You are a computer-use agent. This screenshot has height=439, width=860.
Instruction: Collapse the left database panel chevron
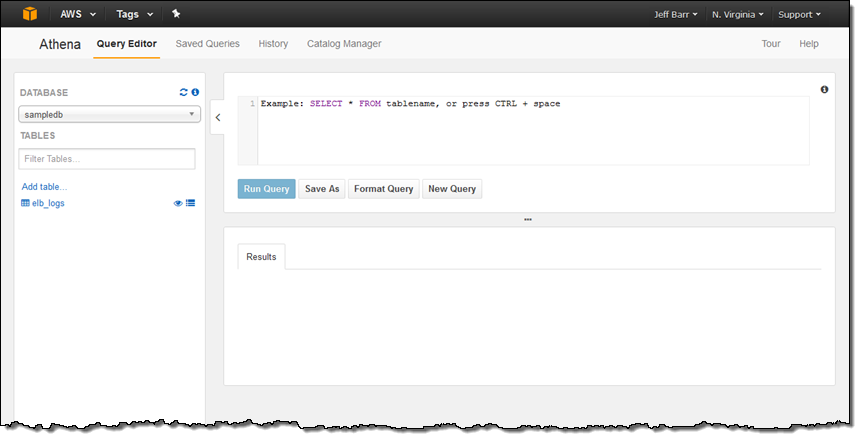click(218, 117)
